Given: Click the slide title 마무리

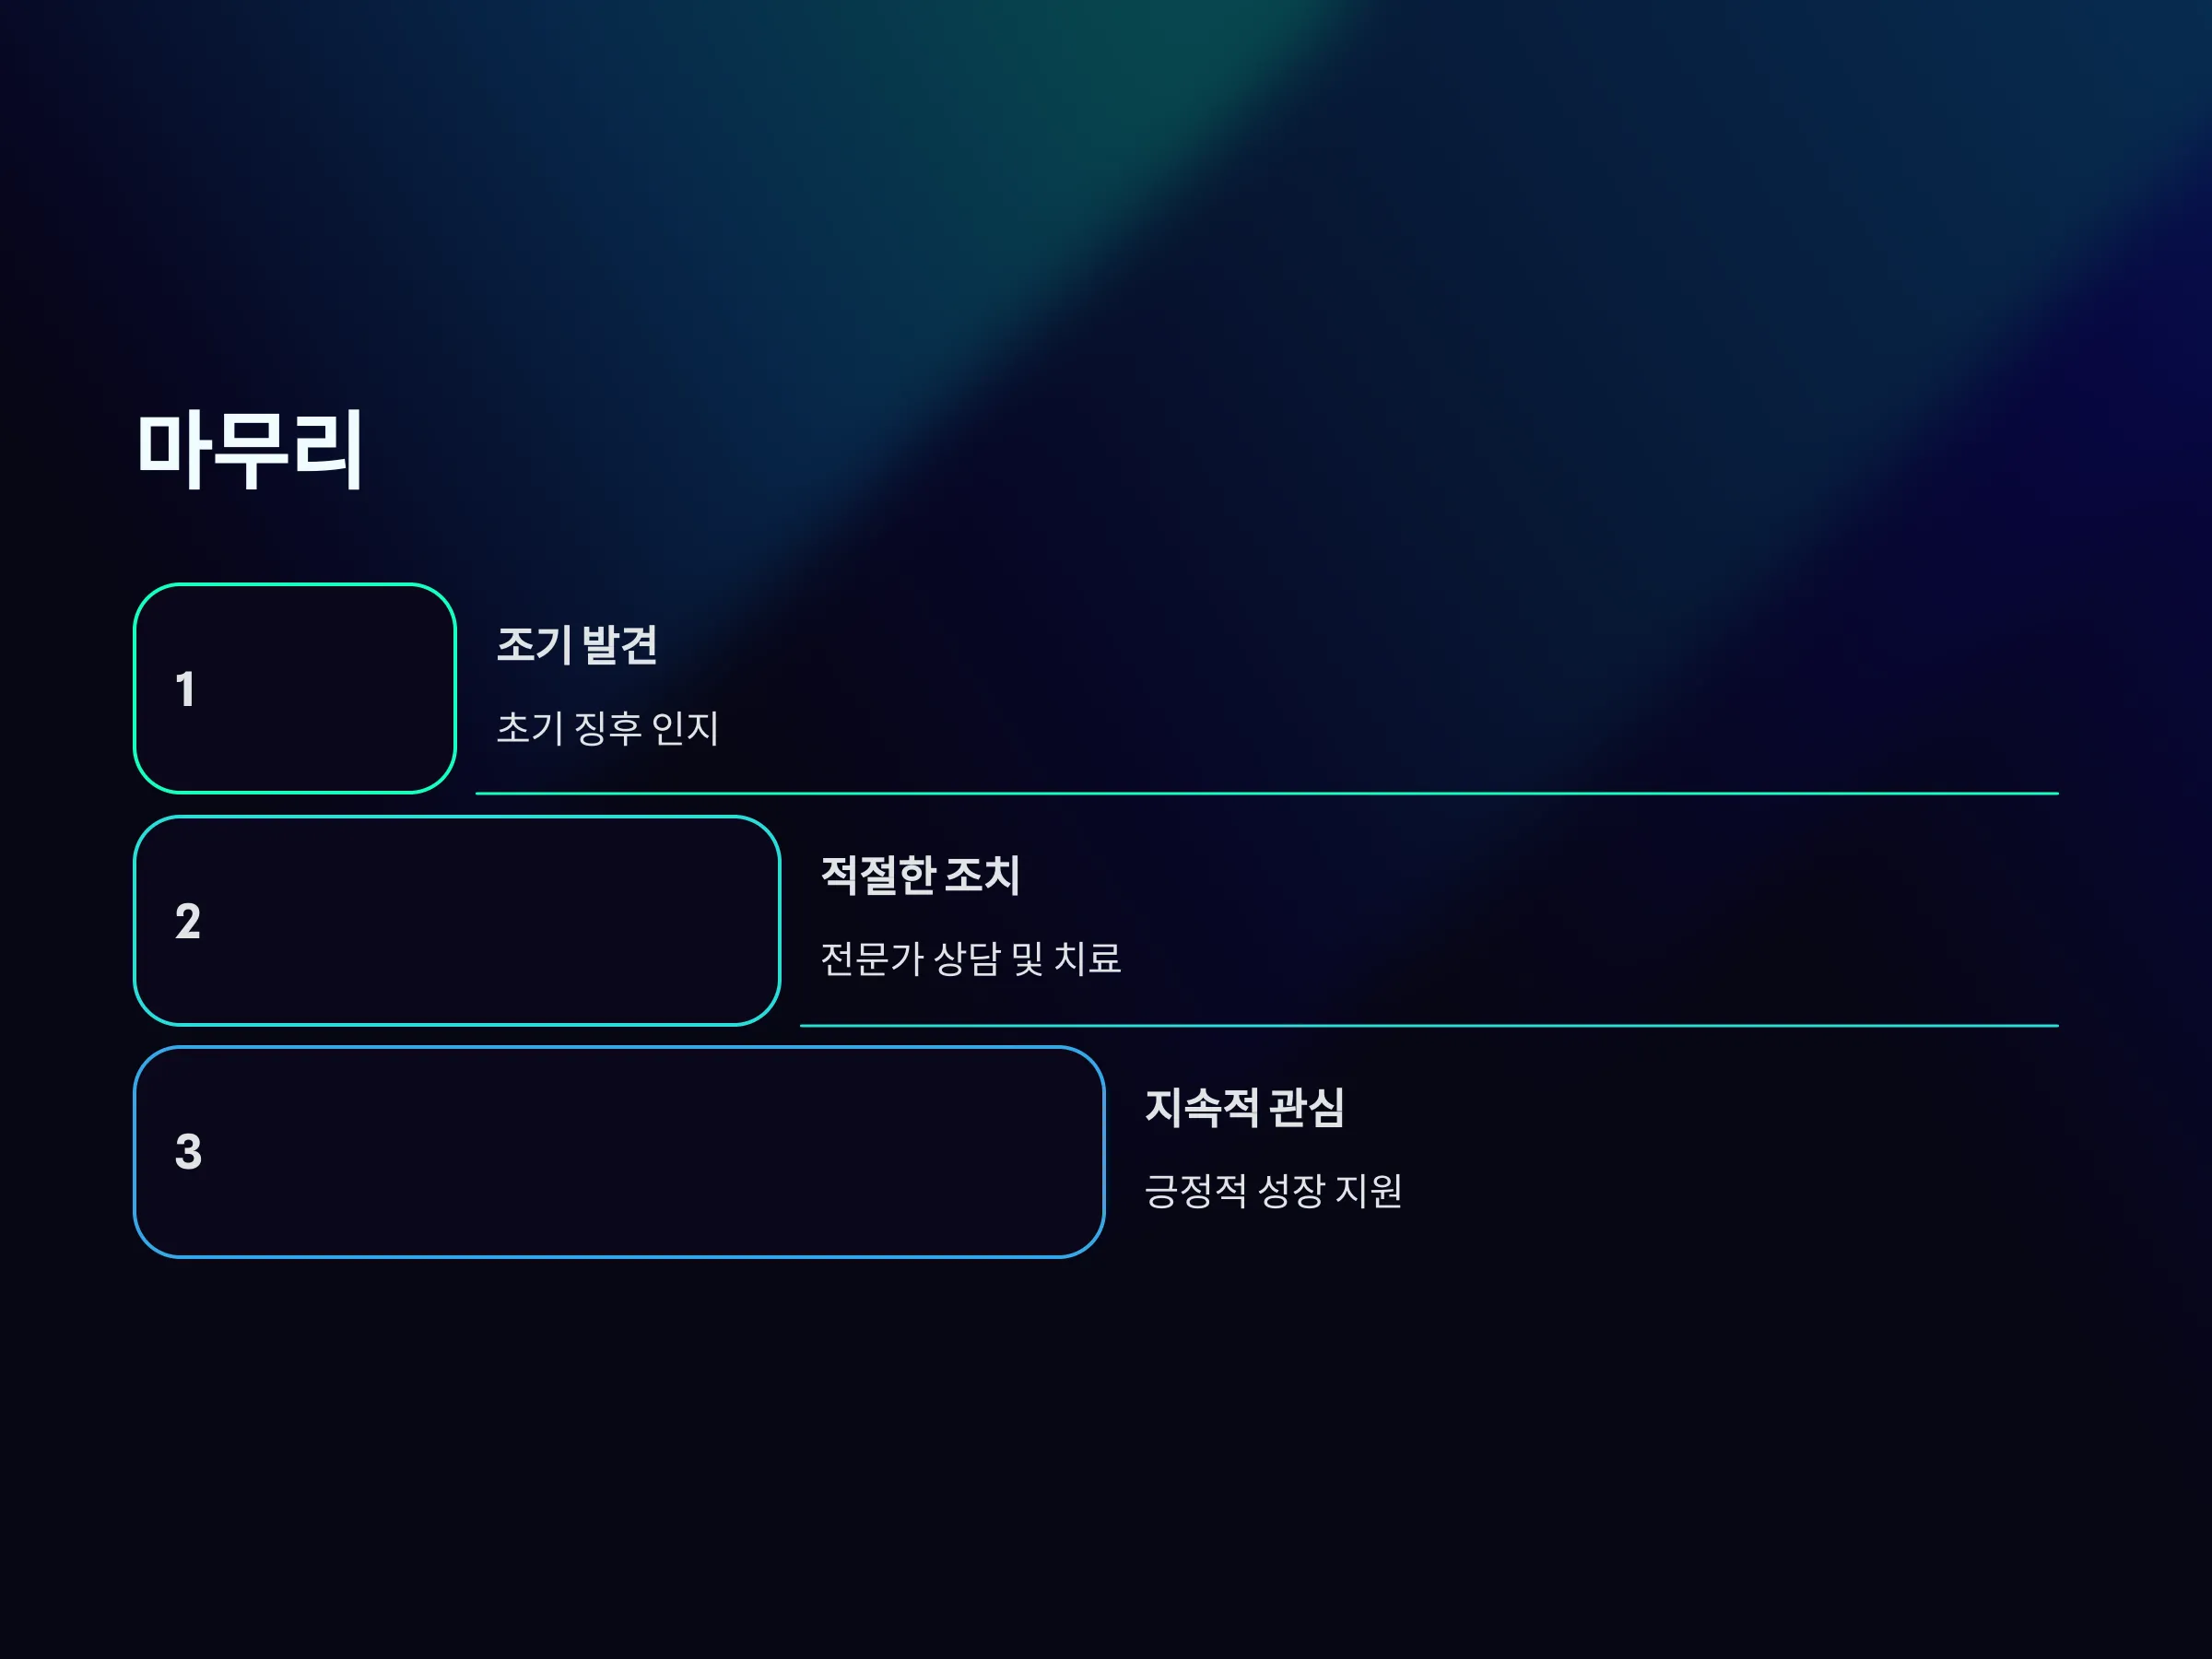Looking at the screenshot, I should click(x=249, y=450).
